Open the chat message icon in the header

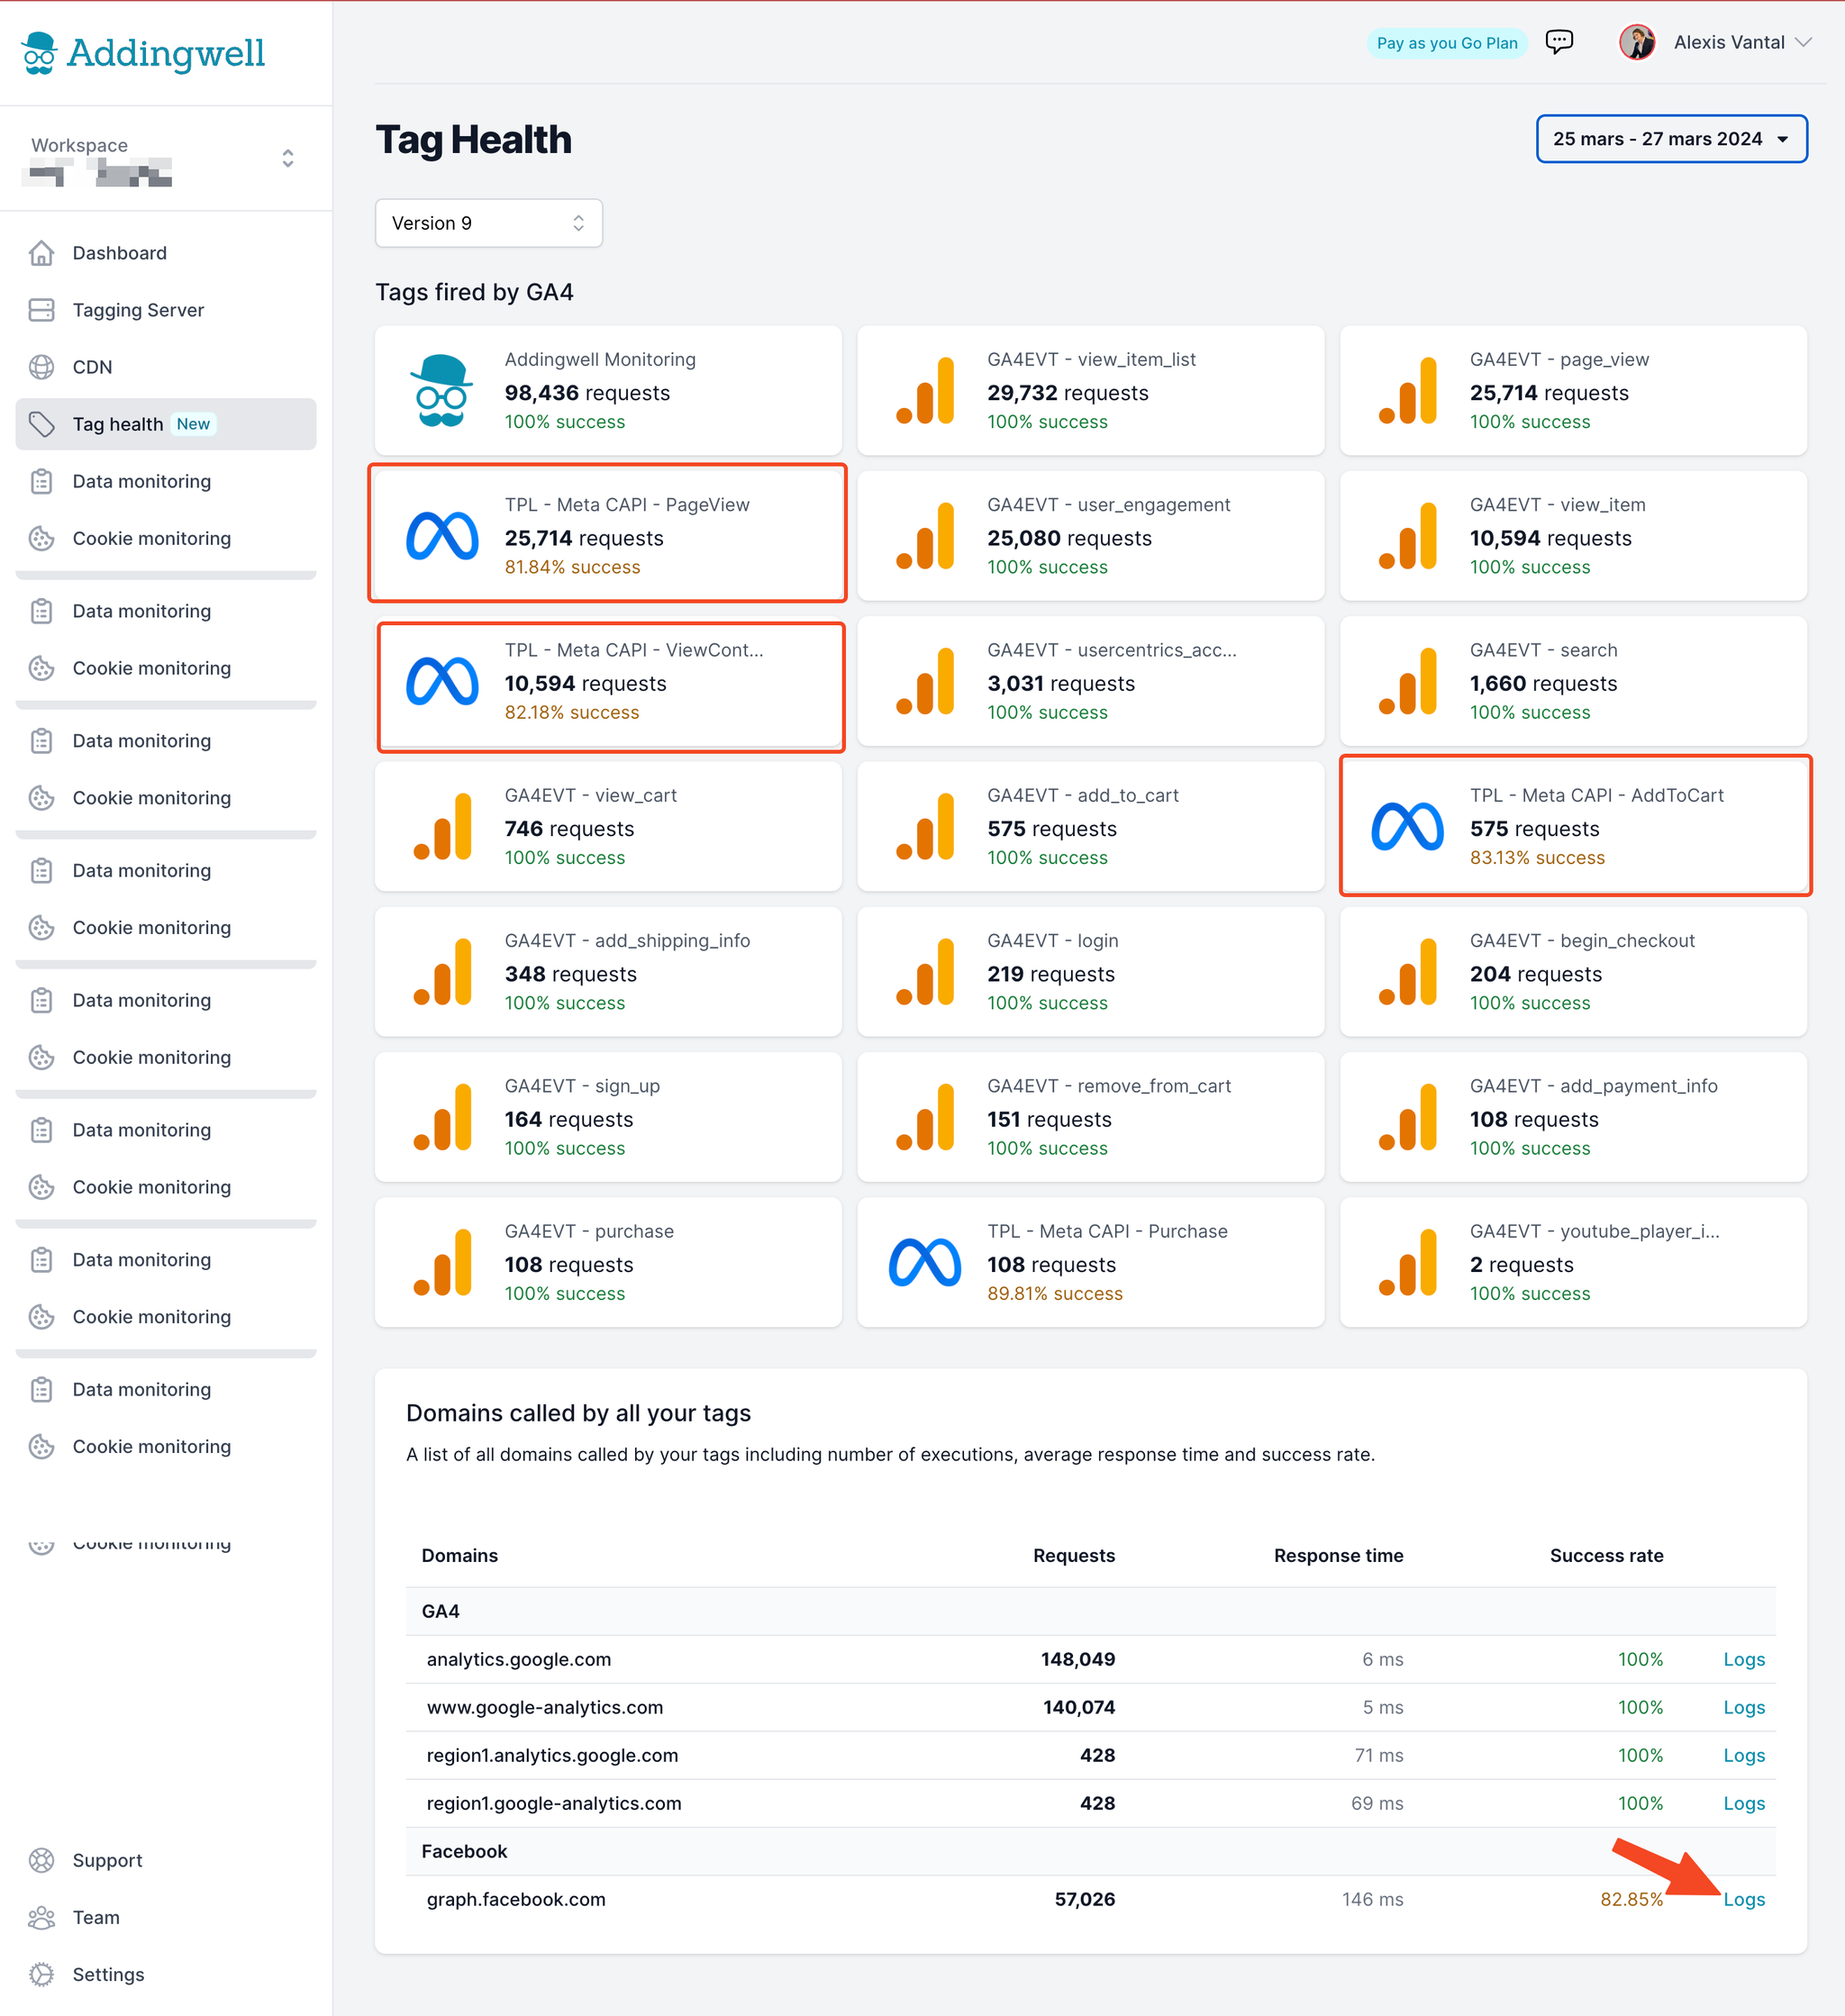click(x=1559, y=42)
